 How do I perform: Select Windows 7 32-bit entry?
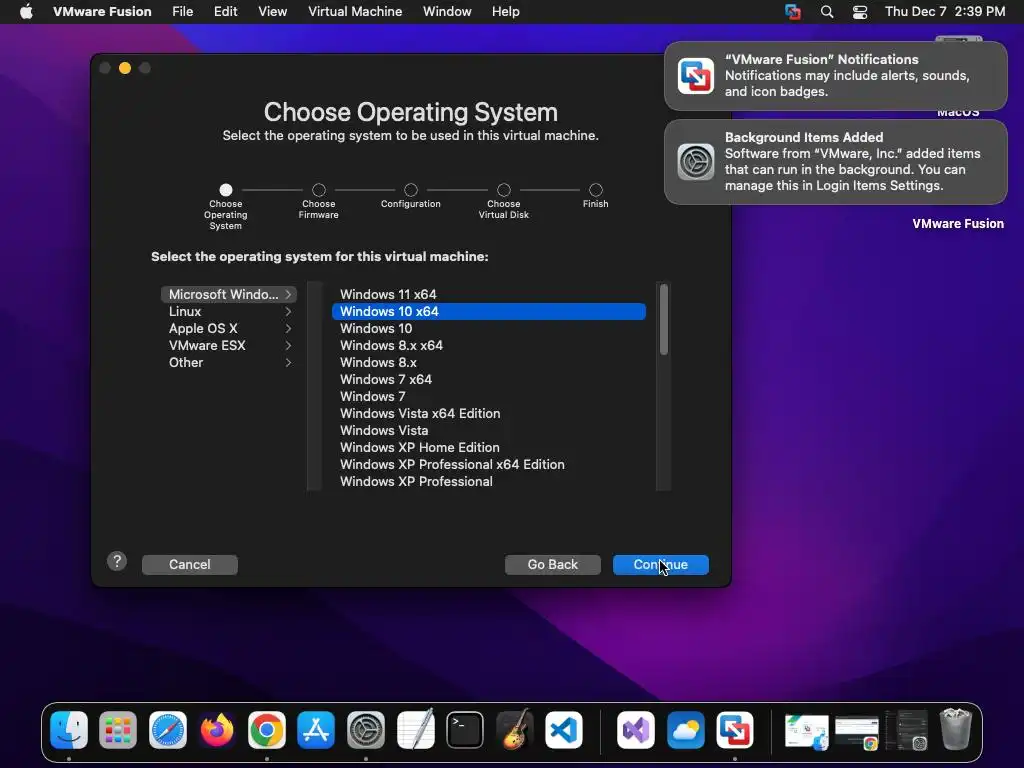489,396
